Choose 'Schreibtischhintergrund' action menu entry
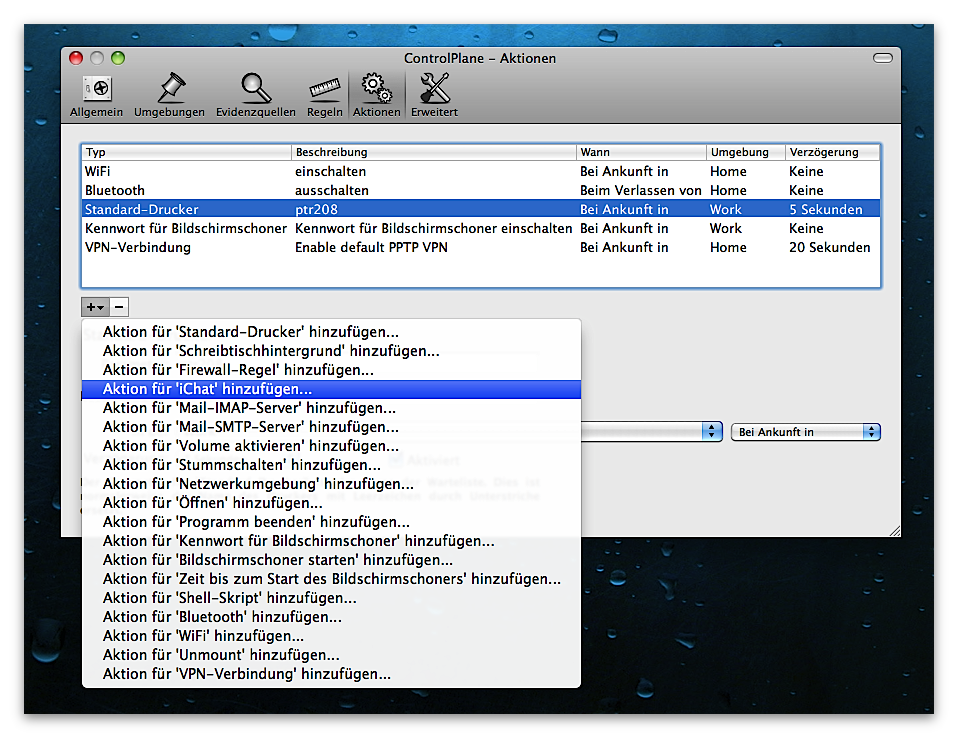The width and height of the screenshot is (958, 738). (331, 351)
